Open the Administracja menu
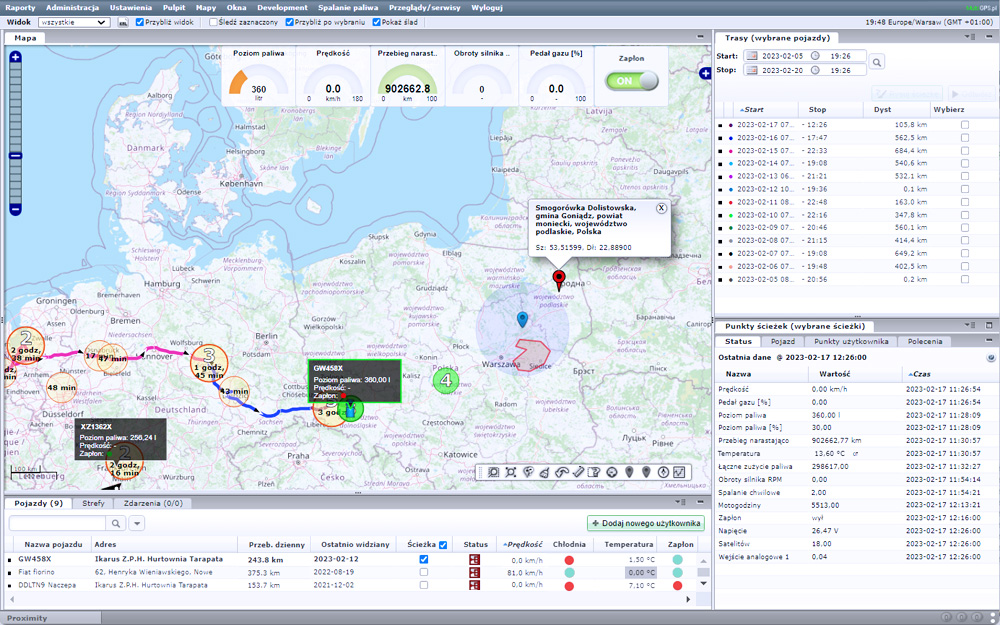1000x625 pixels. click(73, 8)
